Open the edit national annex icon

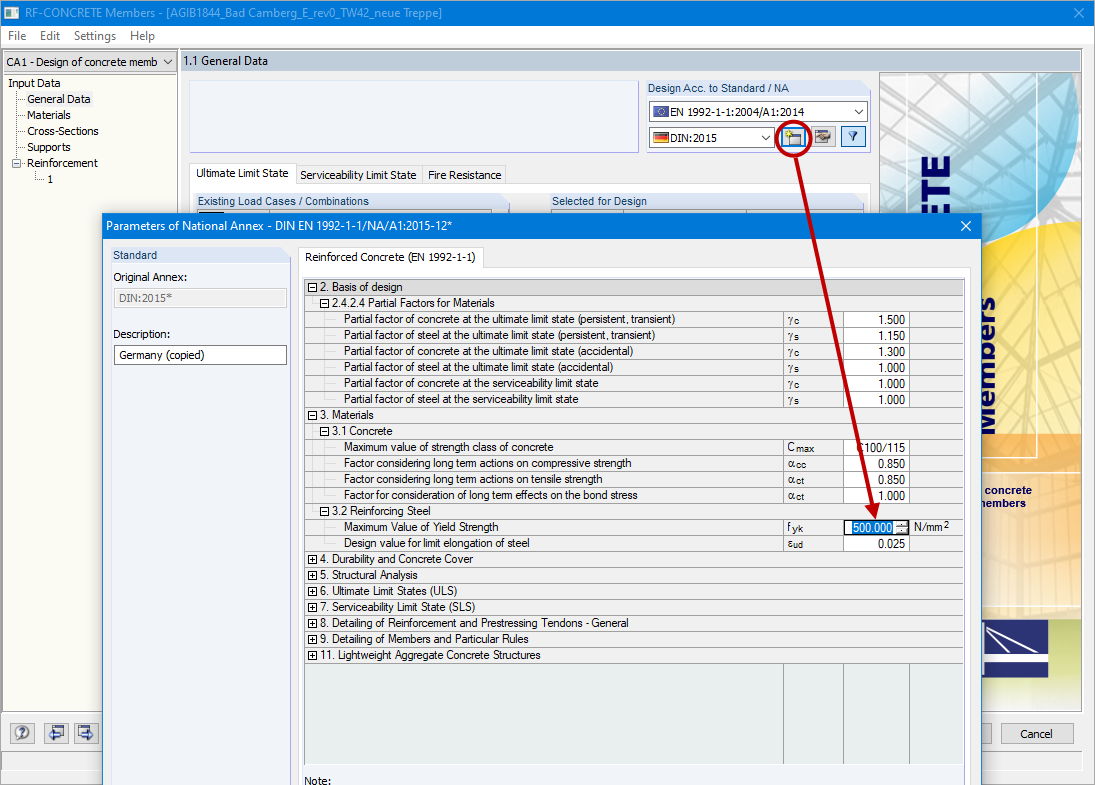822,137
